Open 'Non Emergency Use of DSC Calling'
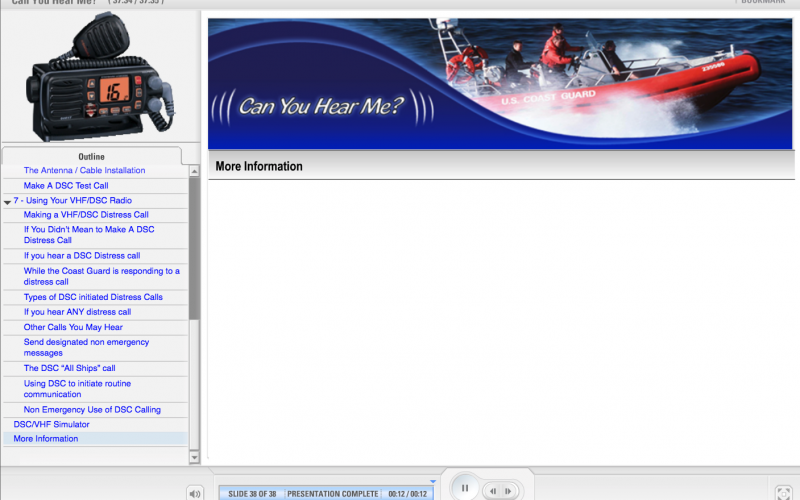The width and height of the screenshot is (800, 500). tap(92, 410)
